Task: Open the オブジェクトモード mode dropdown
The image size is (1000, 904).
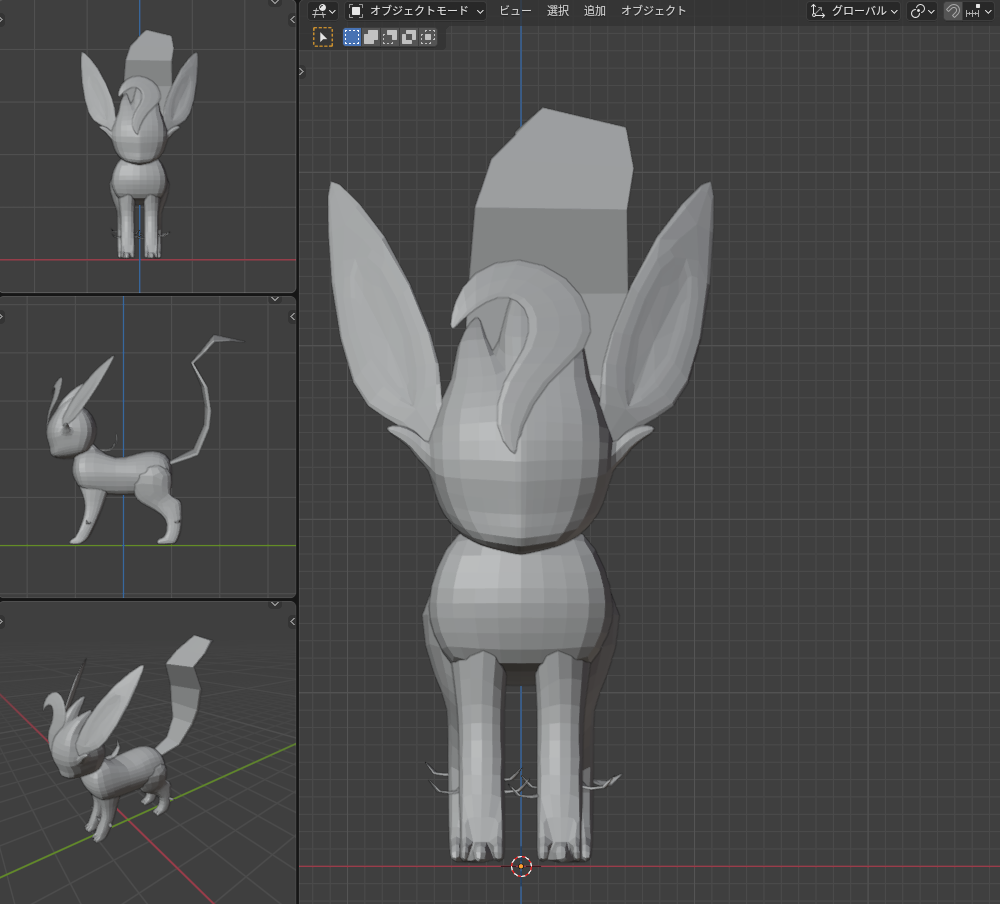Action: [416, 11]
